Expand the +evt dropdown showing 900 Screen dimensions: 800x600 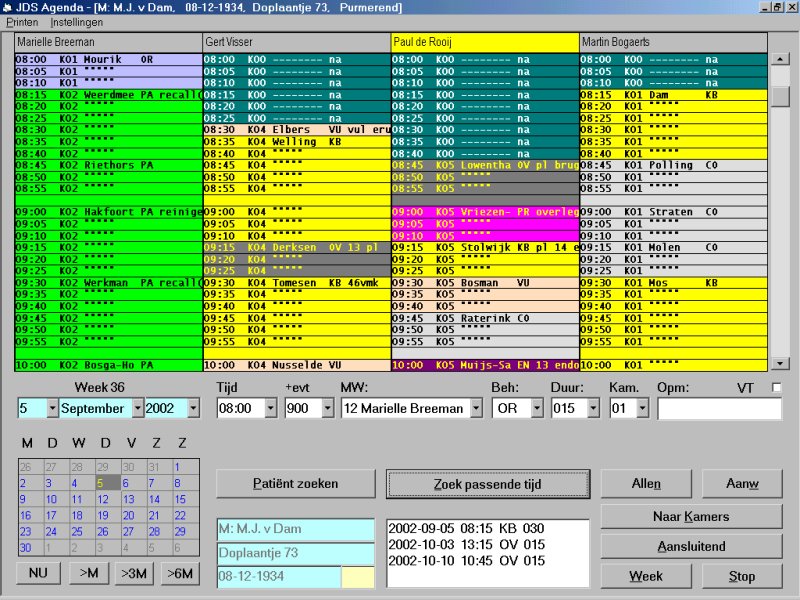pos(328,408)
